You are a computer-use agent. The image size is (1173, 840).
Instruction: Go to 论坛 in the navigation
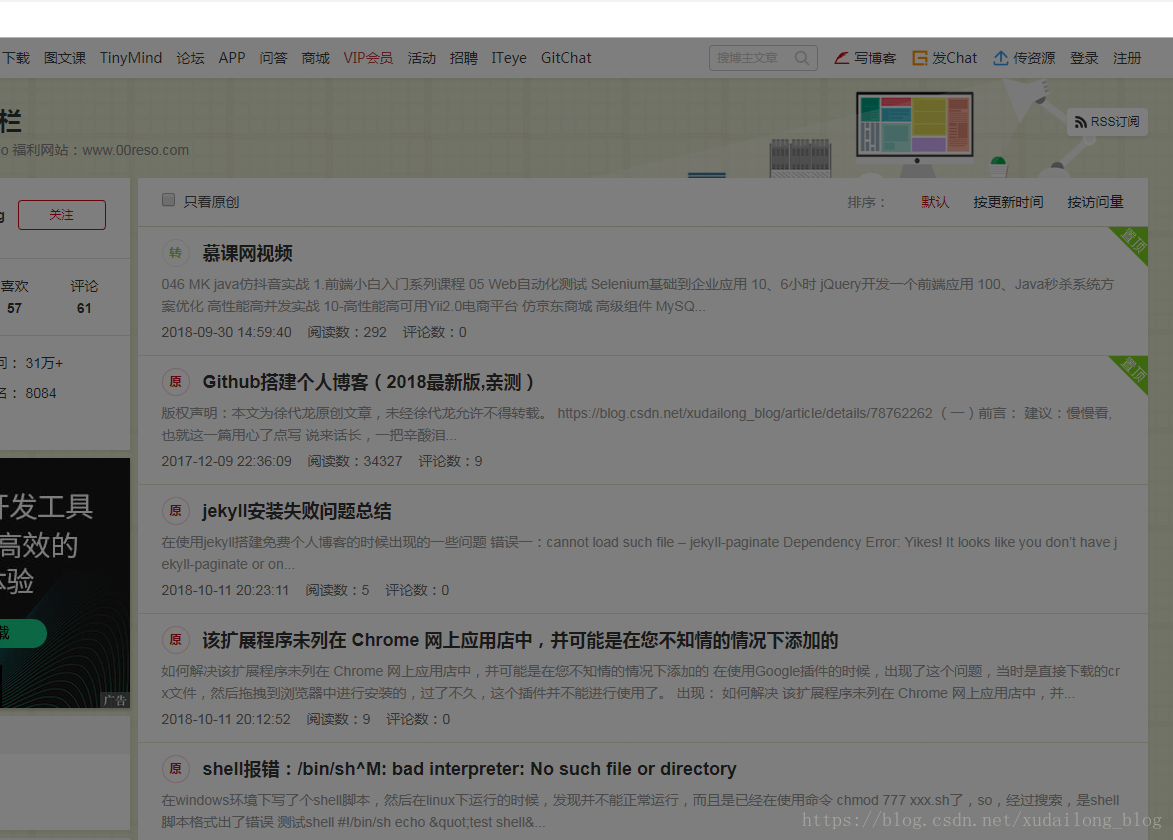tap(190, 58)
